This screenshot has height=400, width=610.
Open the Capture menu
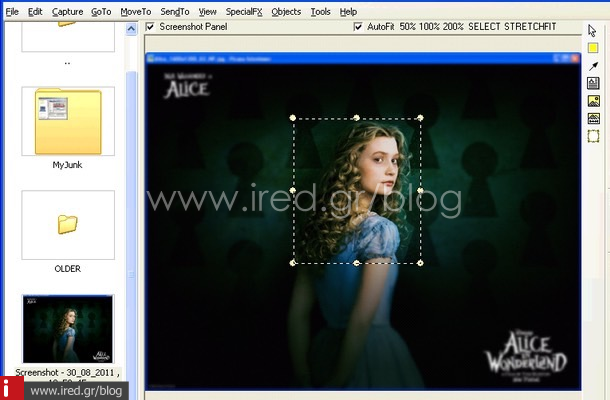coord(67,12)
